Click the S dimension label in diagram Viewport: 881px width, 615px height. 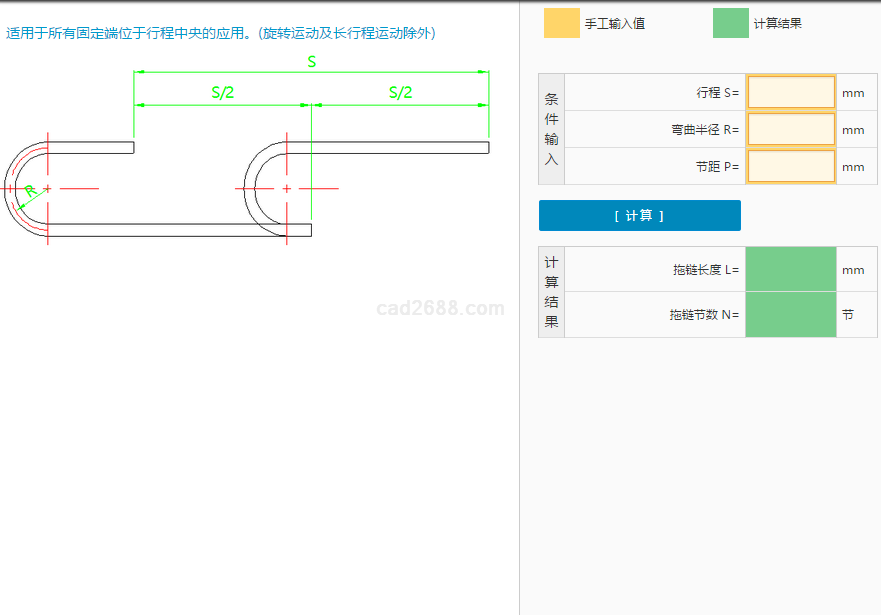(x=311, y=62)
